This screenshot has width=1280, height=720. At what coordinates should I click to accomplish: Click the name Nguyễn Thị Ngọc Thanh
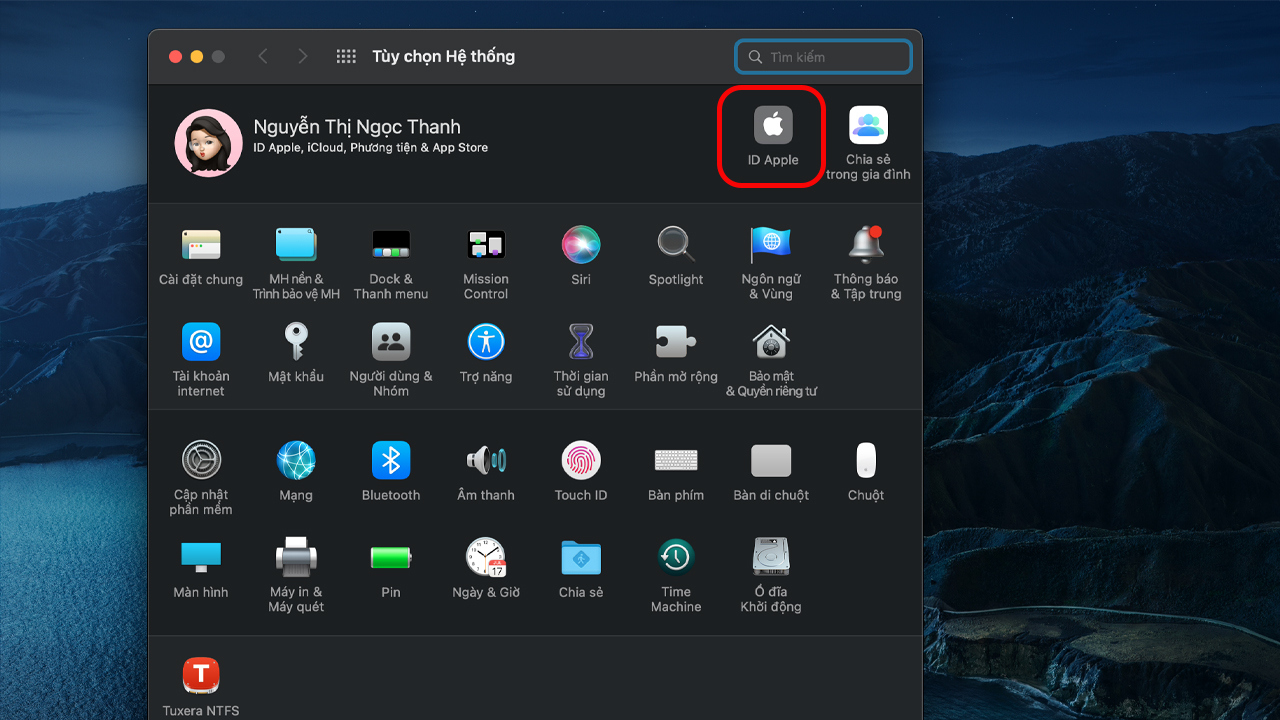coord(357,127)
